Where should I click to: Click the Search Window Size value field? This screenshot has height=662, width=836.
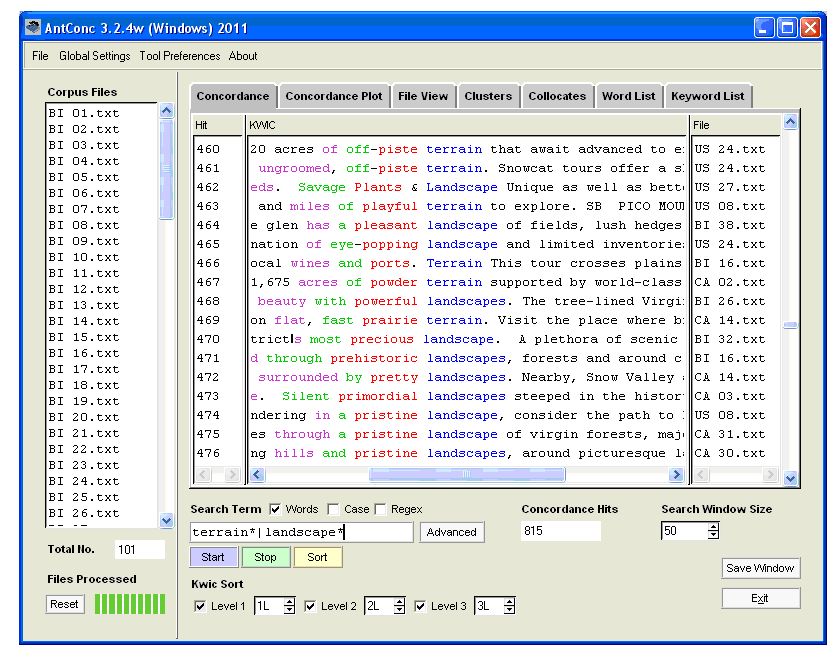(x=685, y=531)
